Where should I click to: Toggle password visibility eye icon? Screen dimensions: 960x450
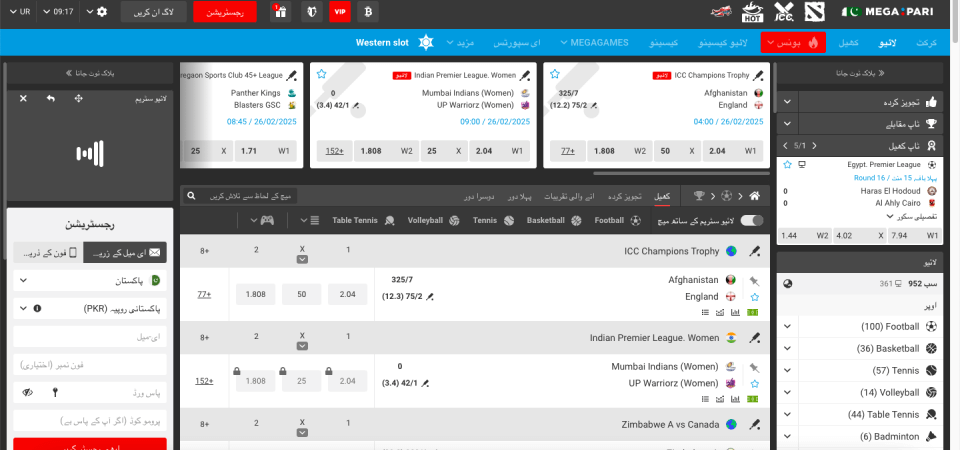tap(27, 393)
